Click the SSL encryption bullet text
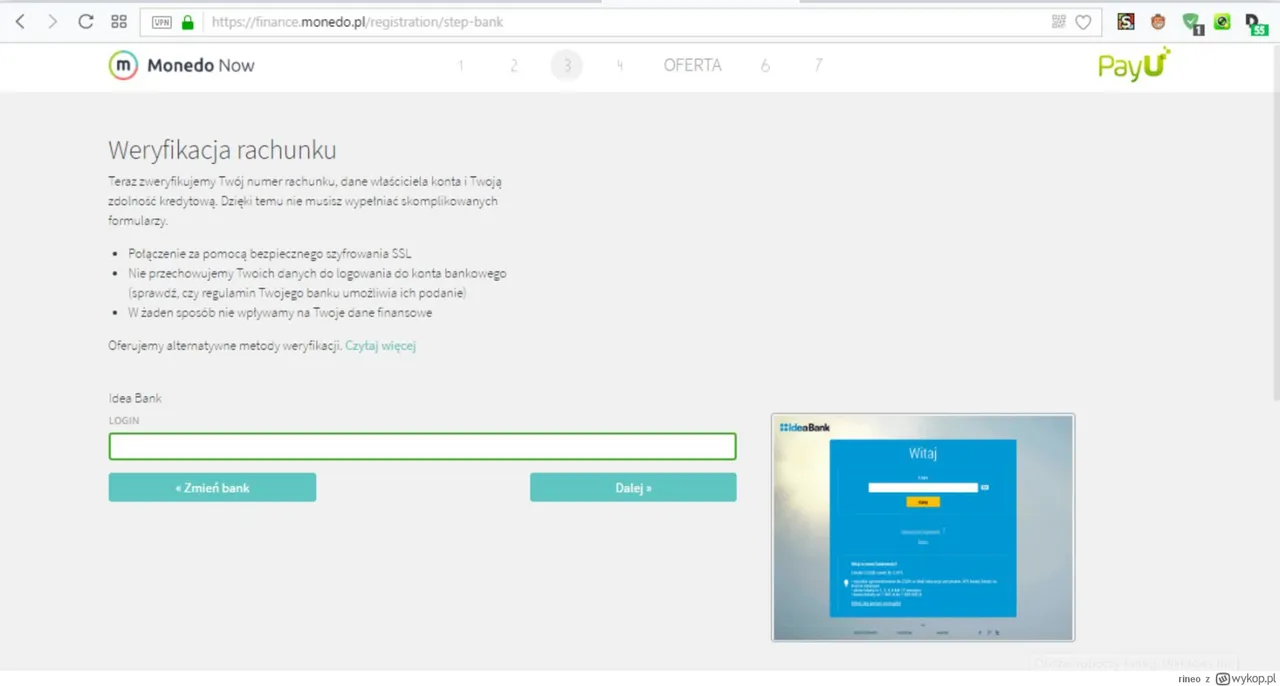The image size is (1280, 686). point(270,254)
